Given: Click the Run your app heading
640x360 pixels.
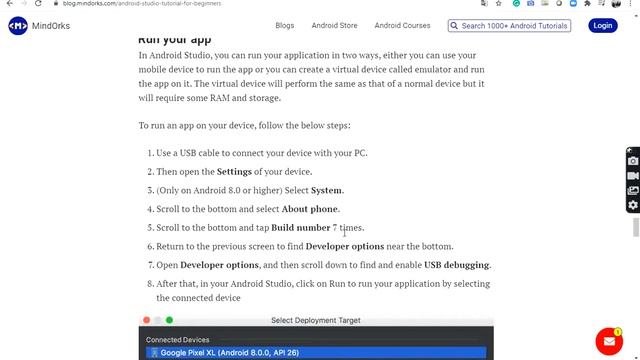Looking at the screenshot, I should (x=175, y=40).
